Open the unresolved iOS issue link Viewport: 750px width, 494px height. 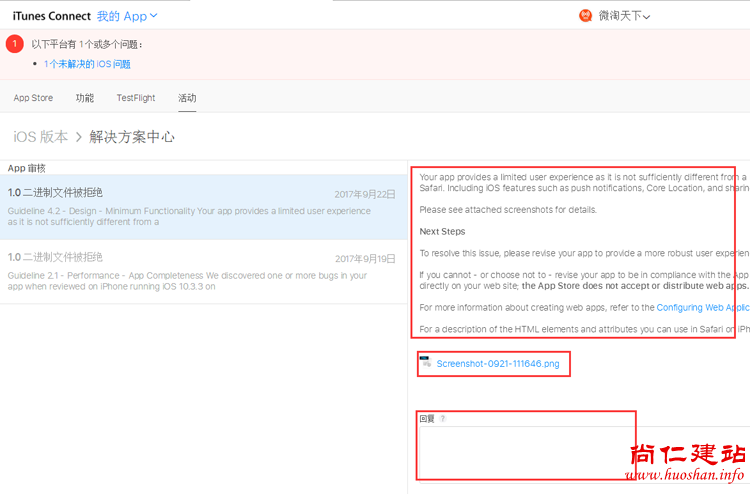coord(87,64)
